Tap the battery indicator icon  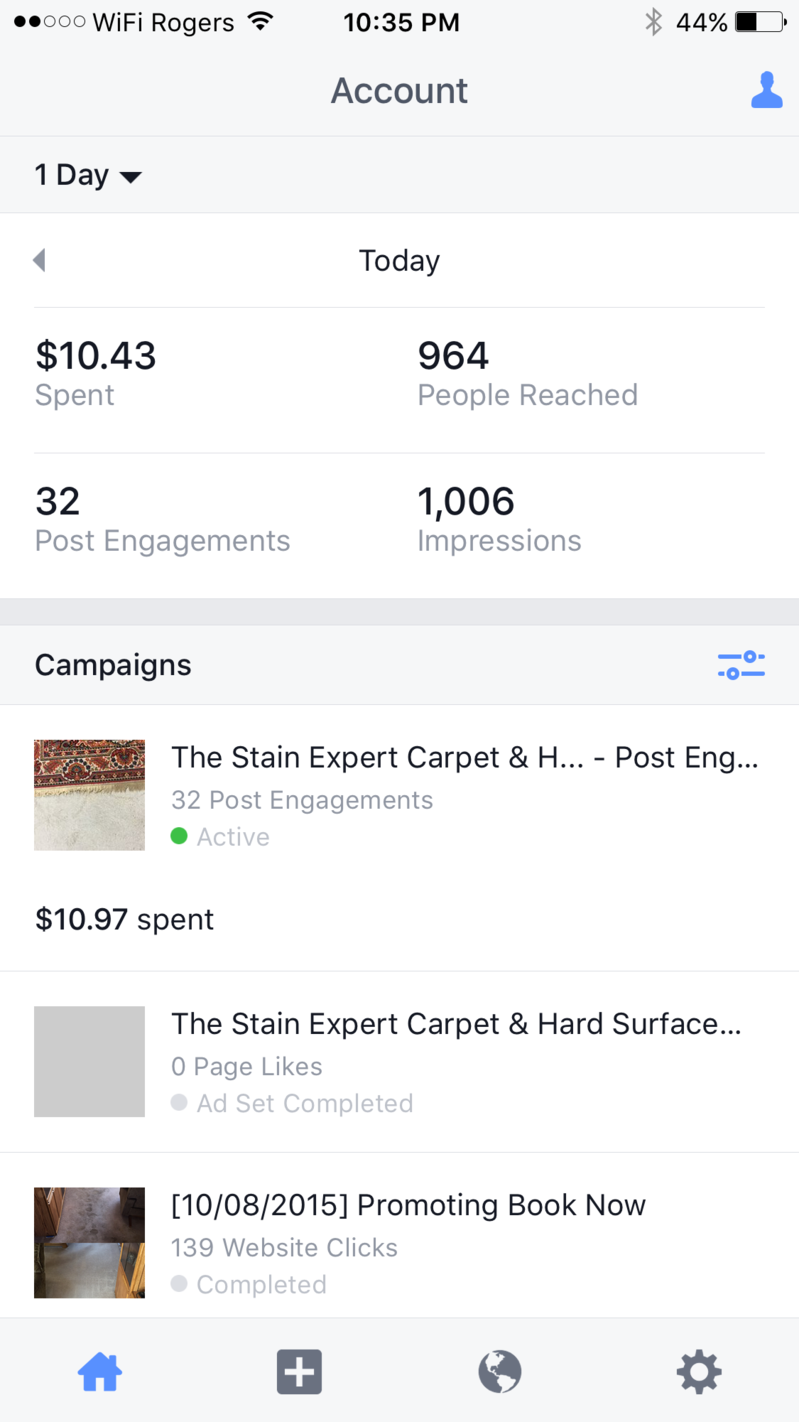760,22
